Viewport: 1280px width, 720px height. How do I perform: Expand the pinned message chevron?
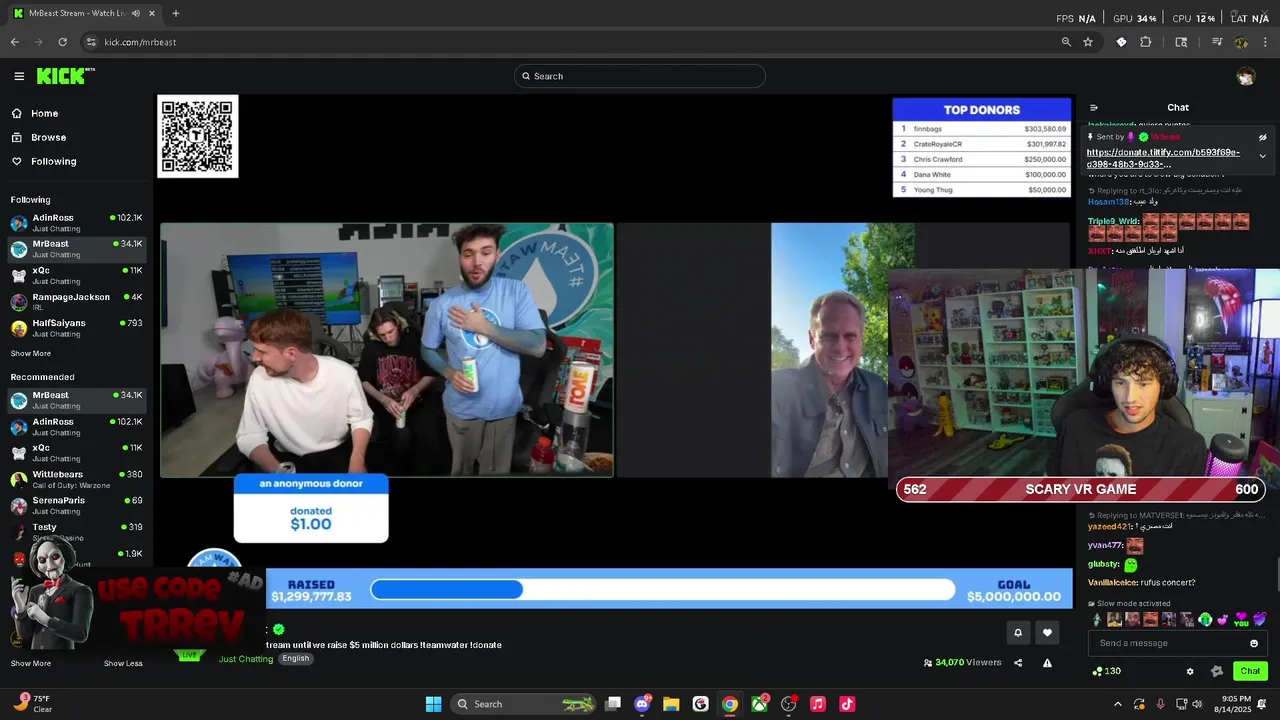point(1262,156)
